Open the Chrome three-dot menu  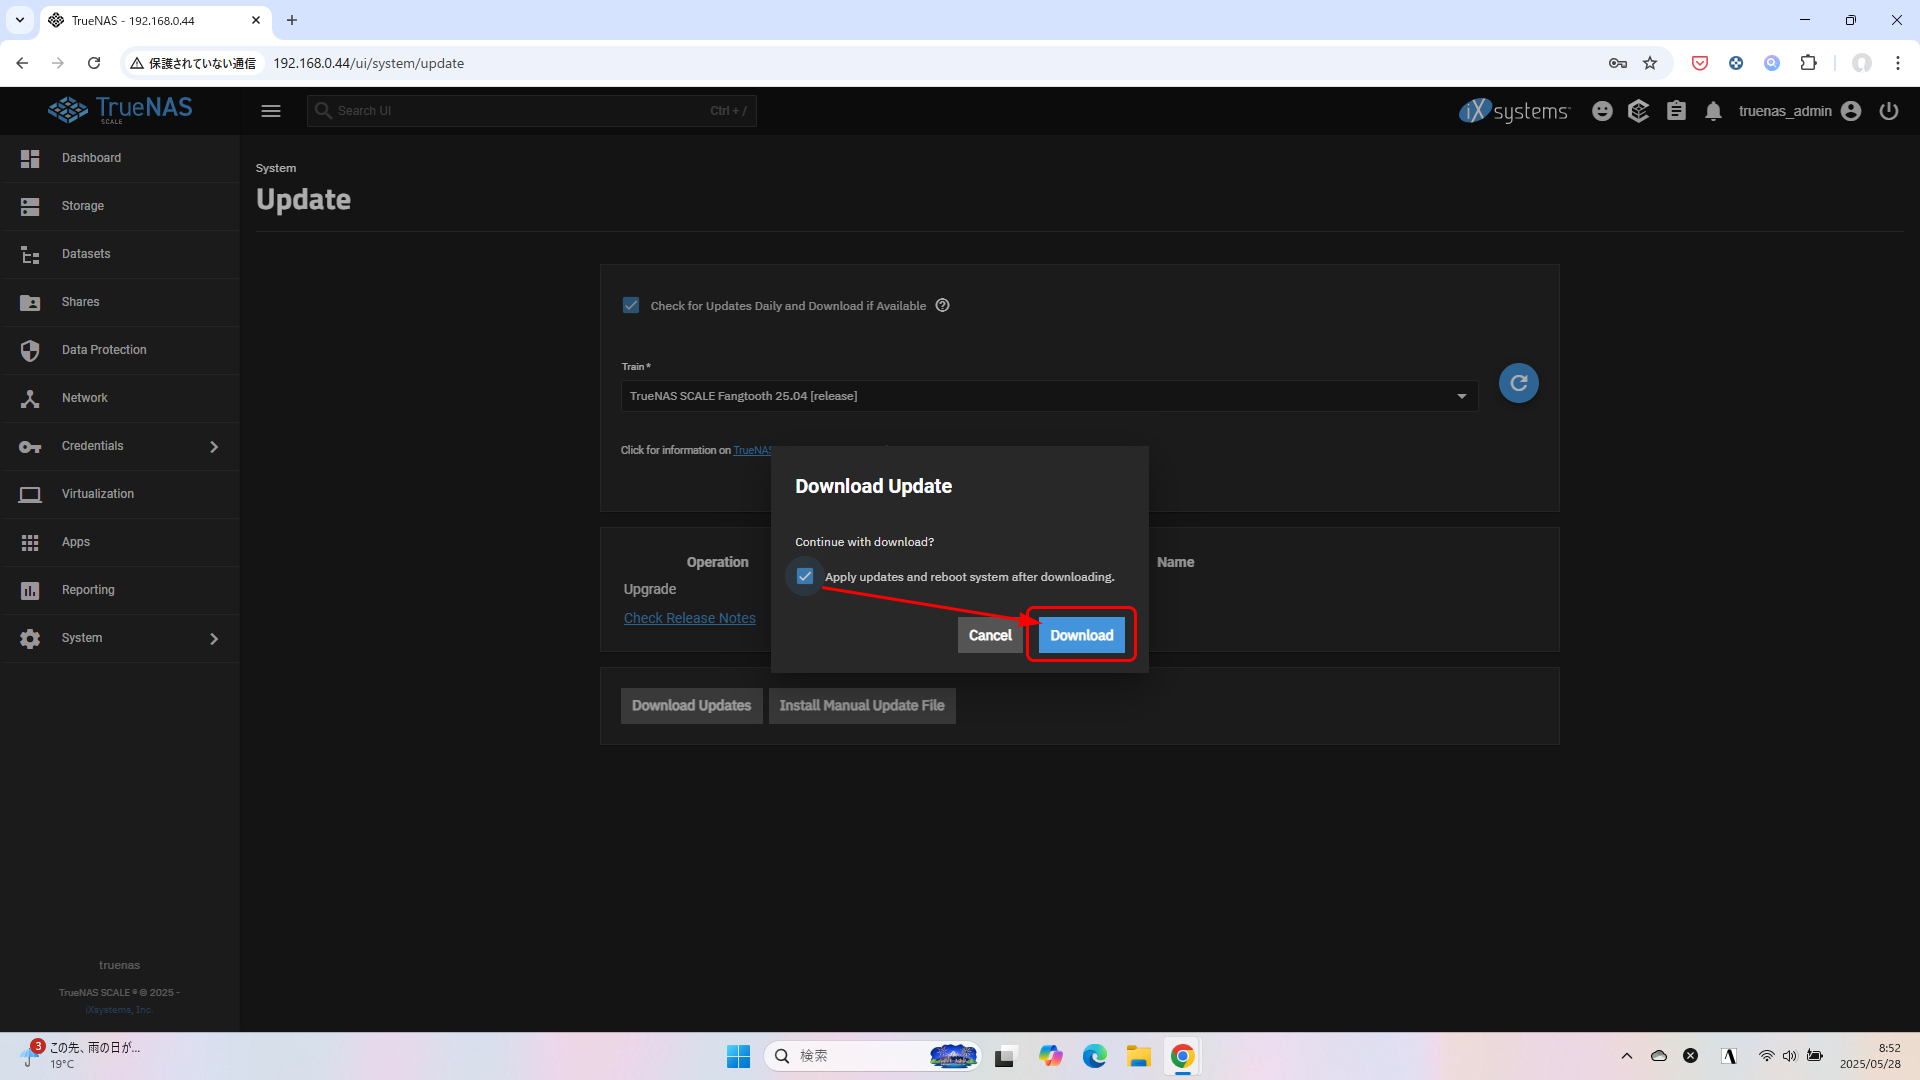point(1897,63)
